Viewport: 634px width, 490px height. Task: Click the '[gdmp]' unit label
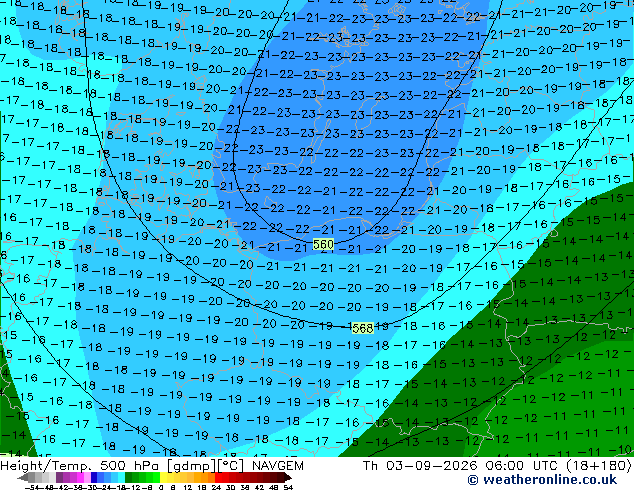tap(192, 466)
